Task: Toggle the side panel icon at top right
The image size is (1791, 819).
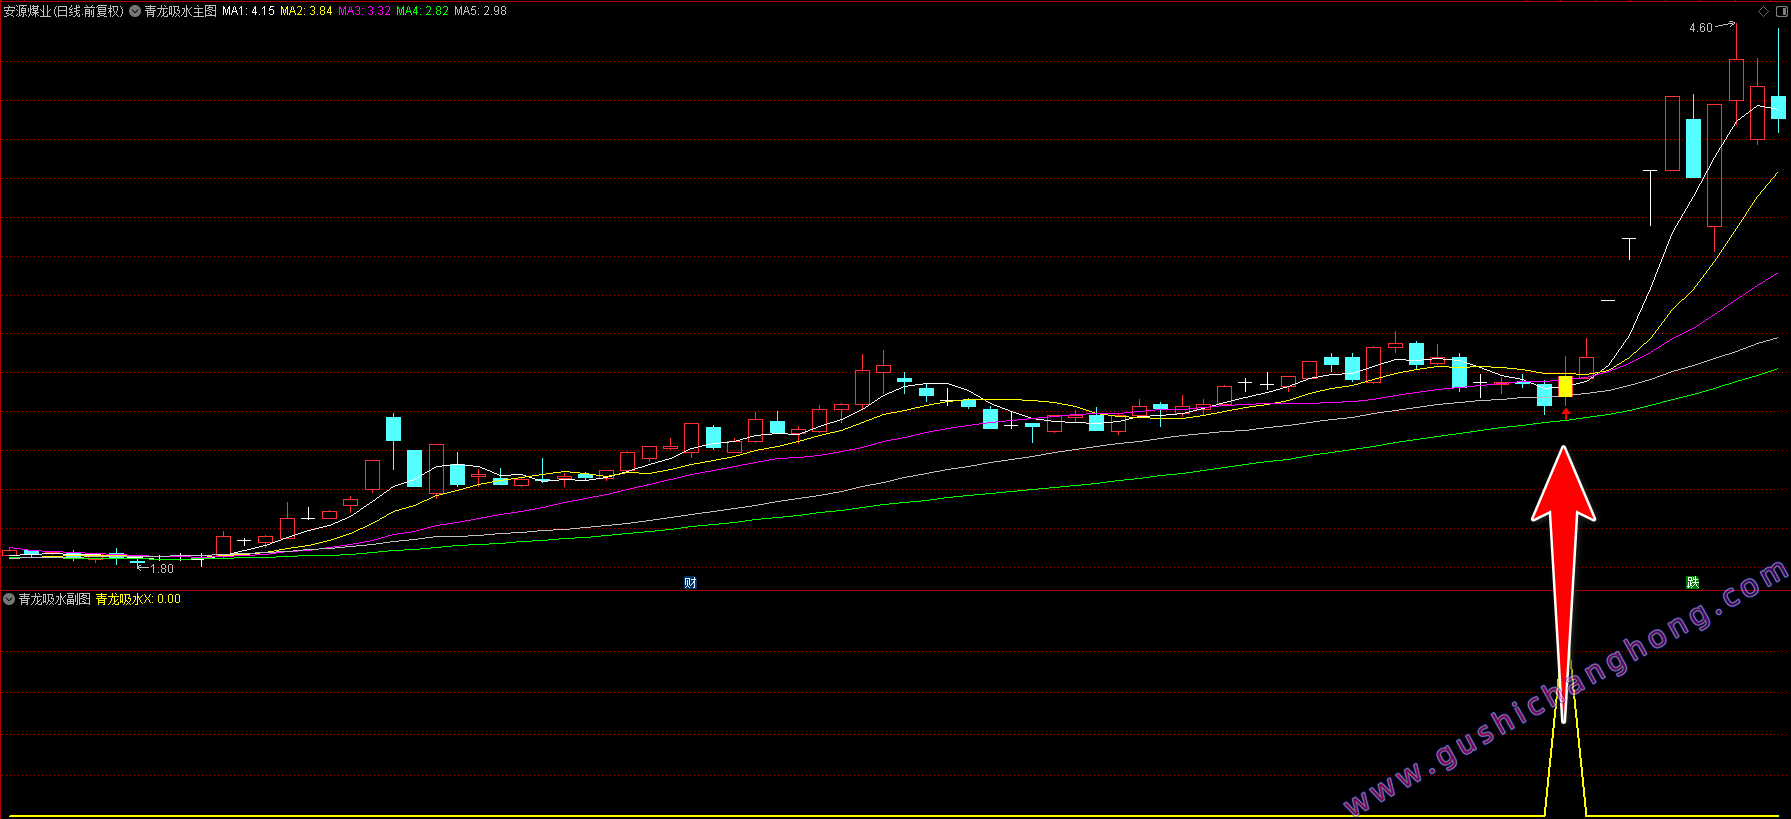Action: coord(1781,11)
